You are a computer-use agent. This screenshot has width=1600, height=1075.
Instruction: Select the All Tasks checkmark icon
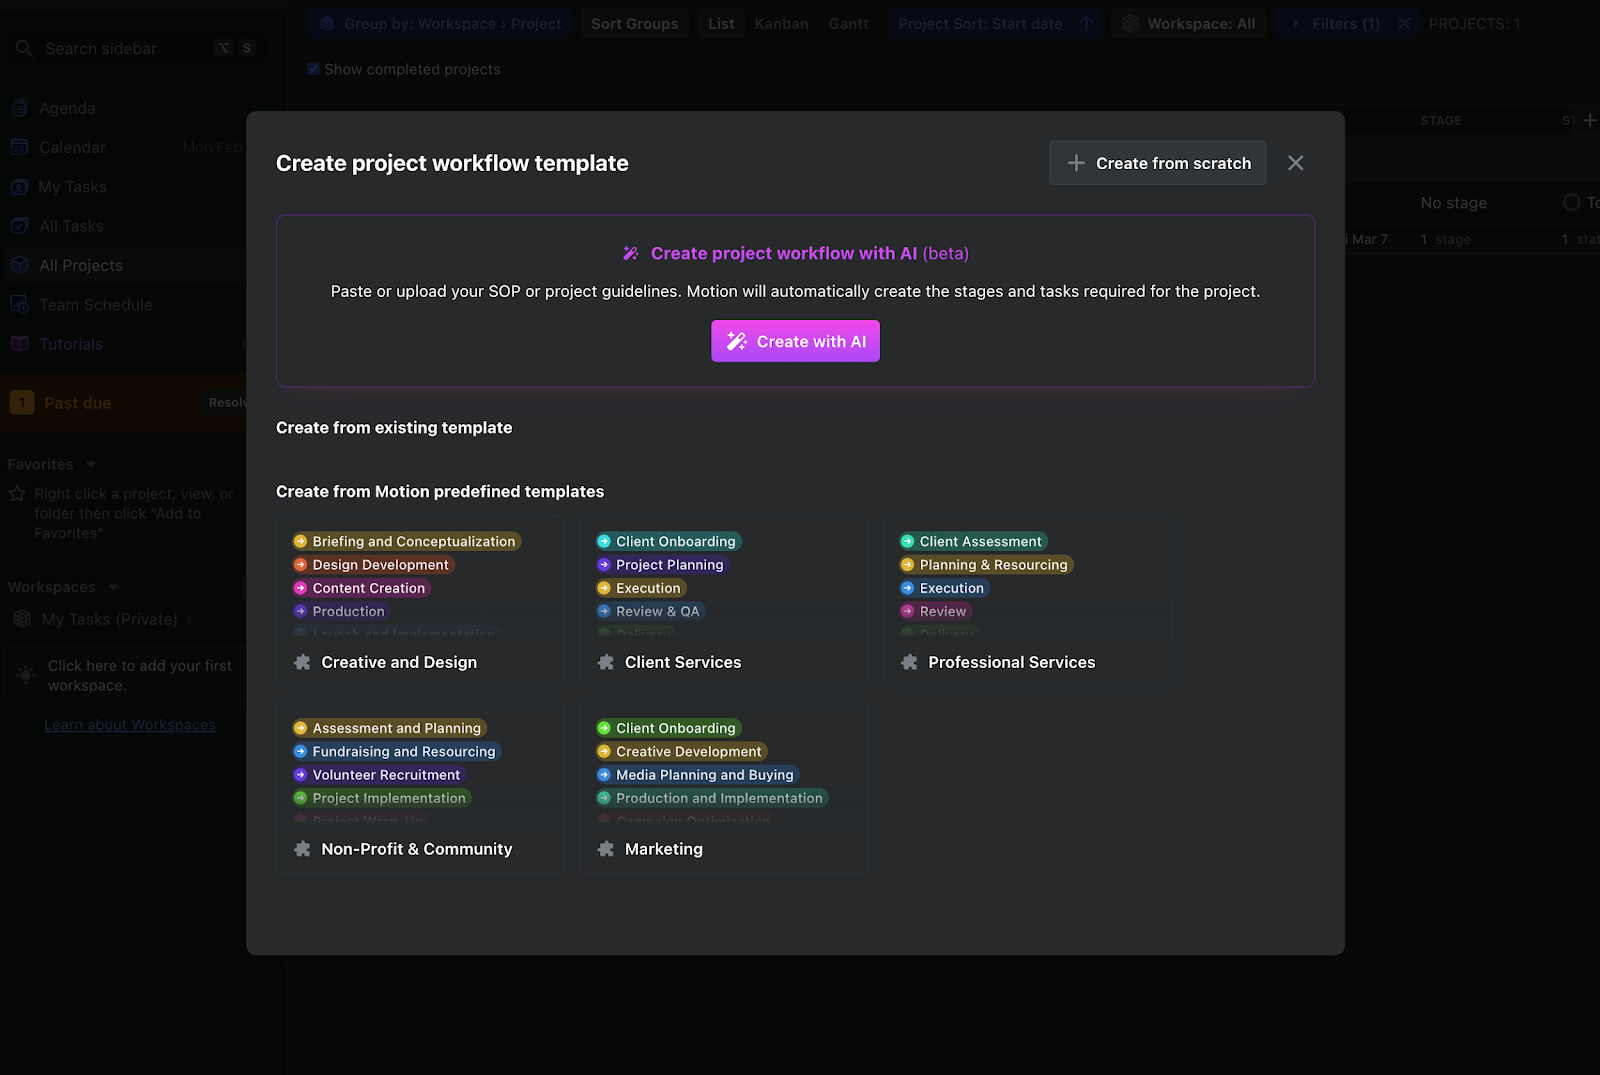[20, 226]
